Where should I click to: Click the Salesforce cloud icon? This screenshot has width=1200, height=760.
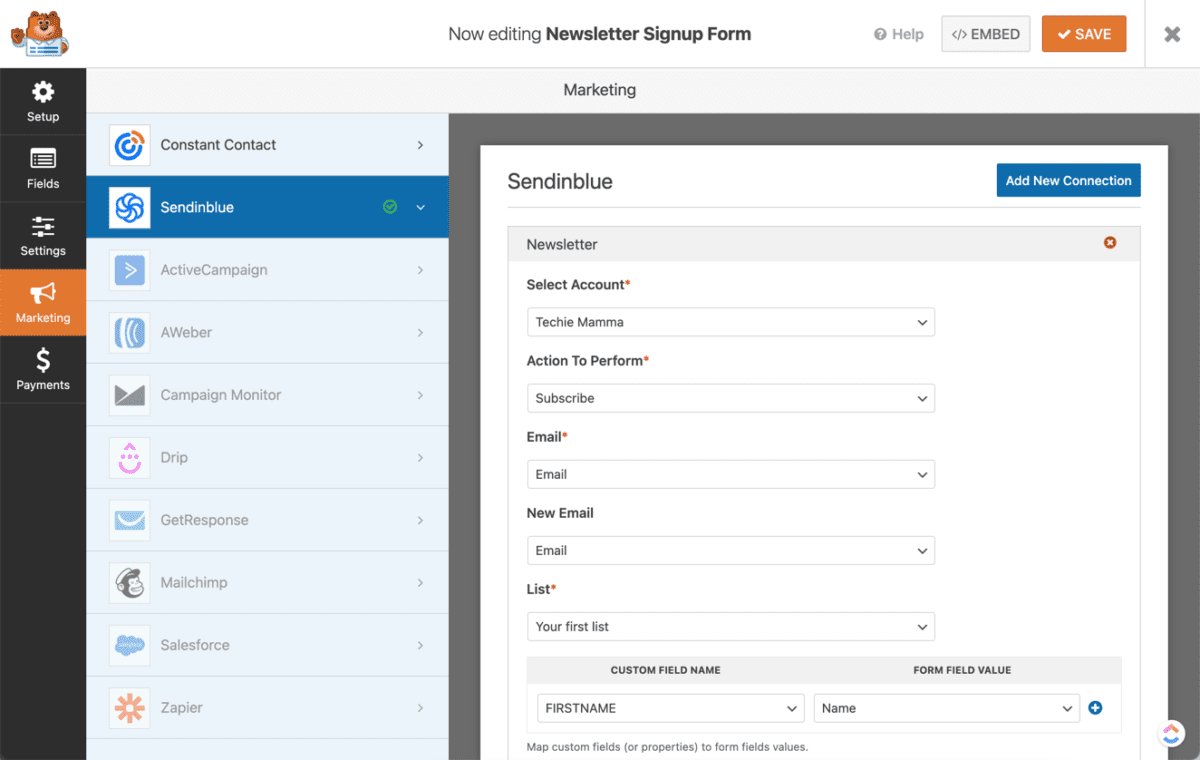(x=129, y=645)
